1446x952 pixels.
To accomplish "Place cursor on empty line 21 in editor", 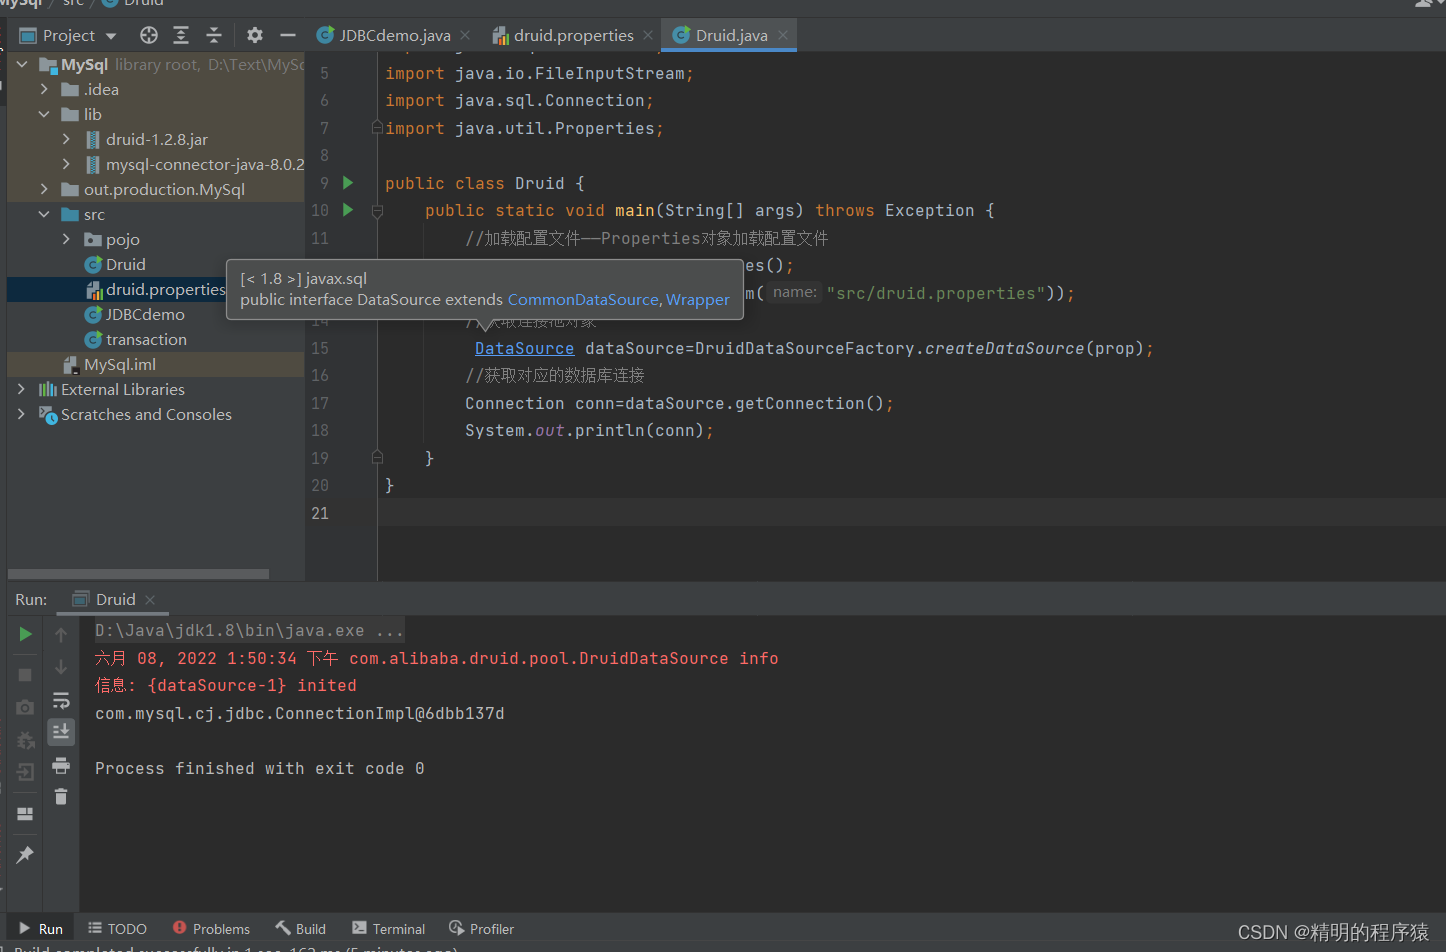I will [x=911, y=513].
